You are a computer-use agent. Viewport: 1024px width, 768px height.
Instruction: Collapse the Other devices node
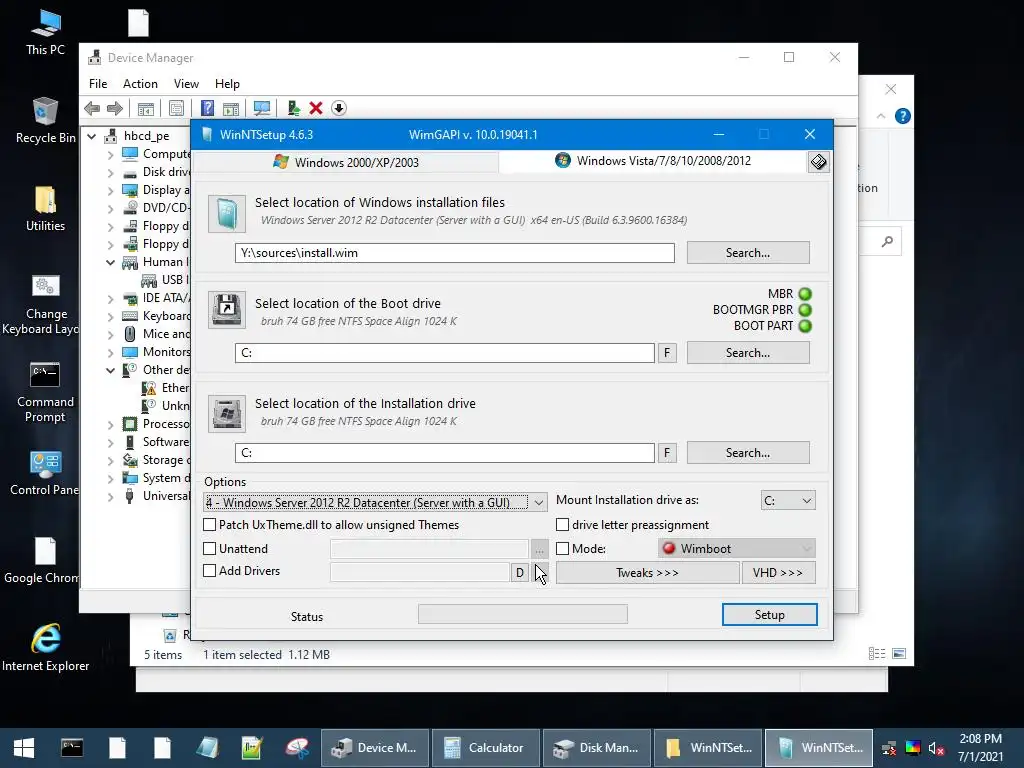click(x=110, y=370)
